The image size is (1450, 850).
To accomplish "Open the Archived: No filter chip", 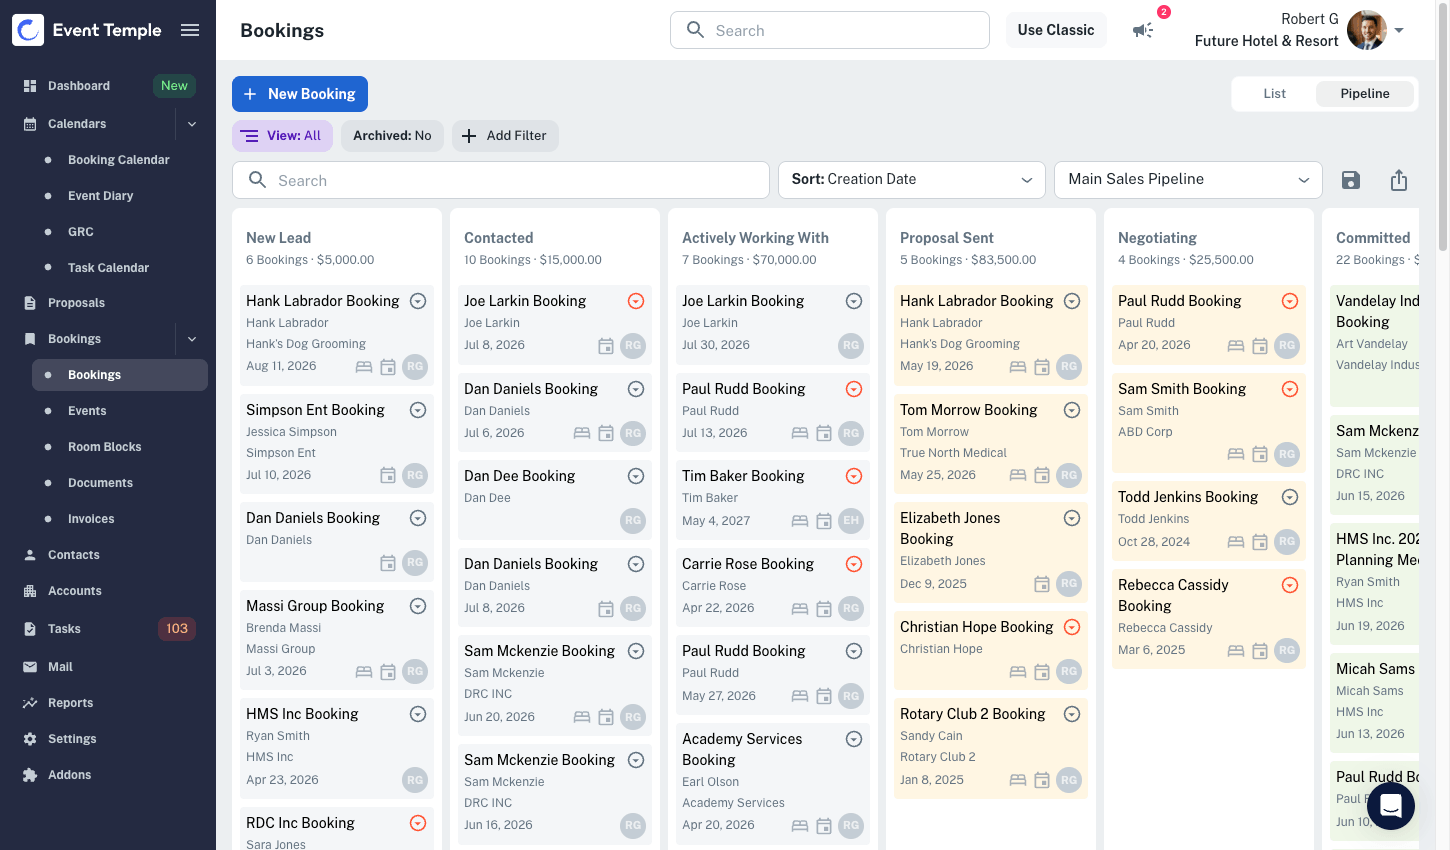I will click(x=392, y=136).
